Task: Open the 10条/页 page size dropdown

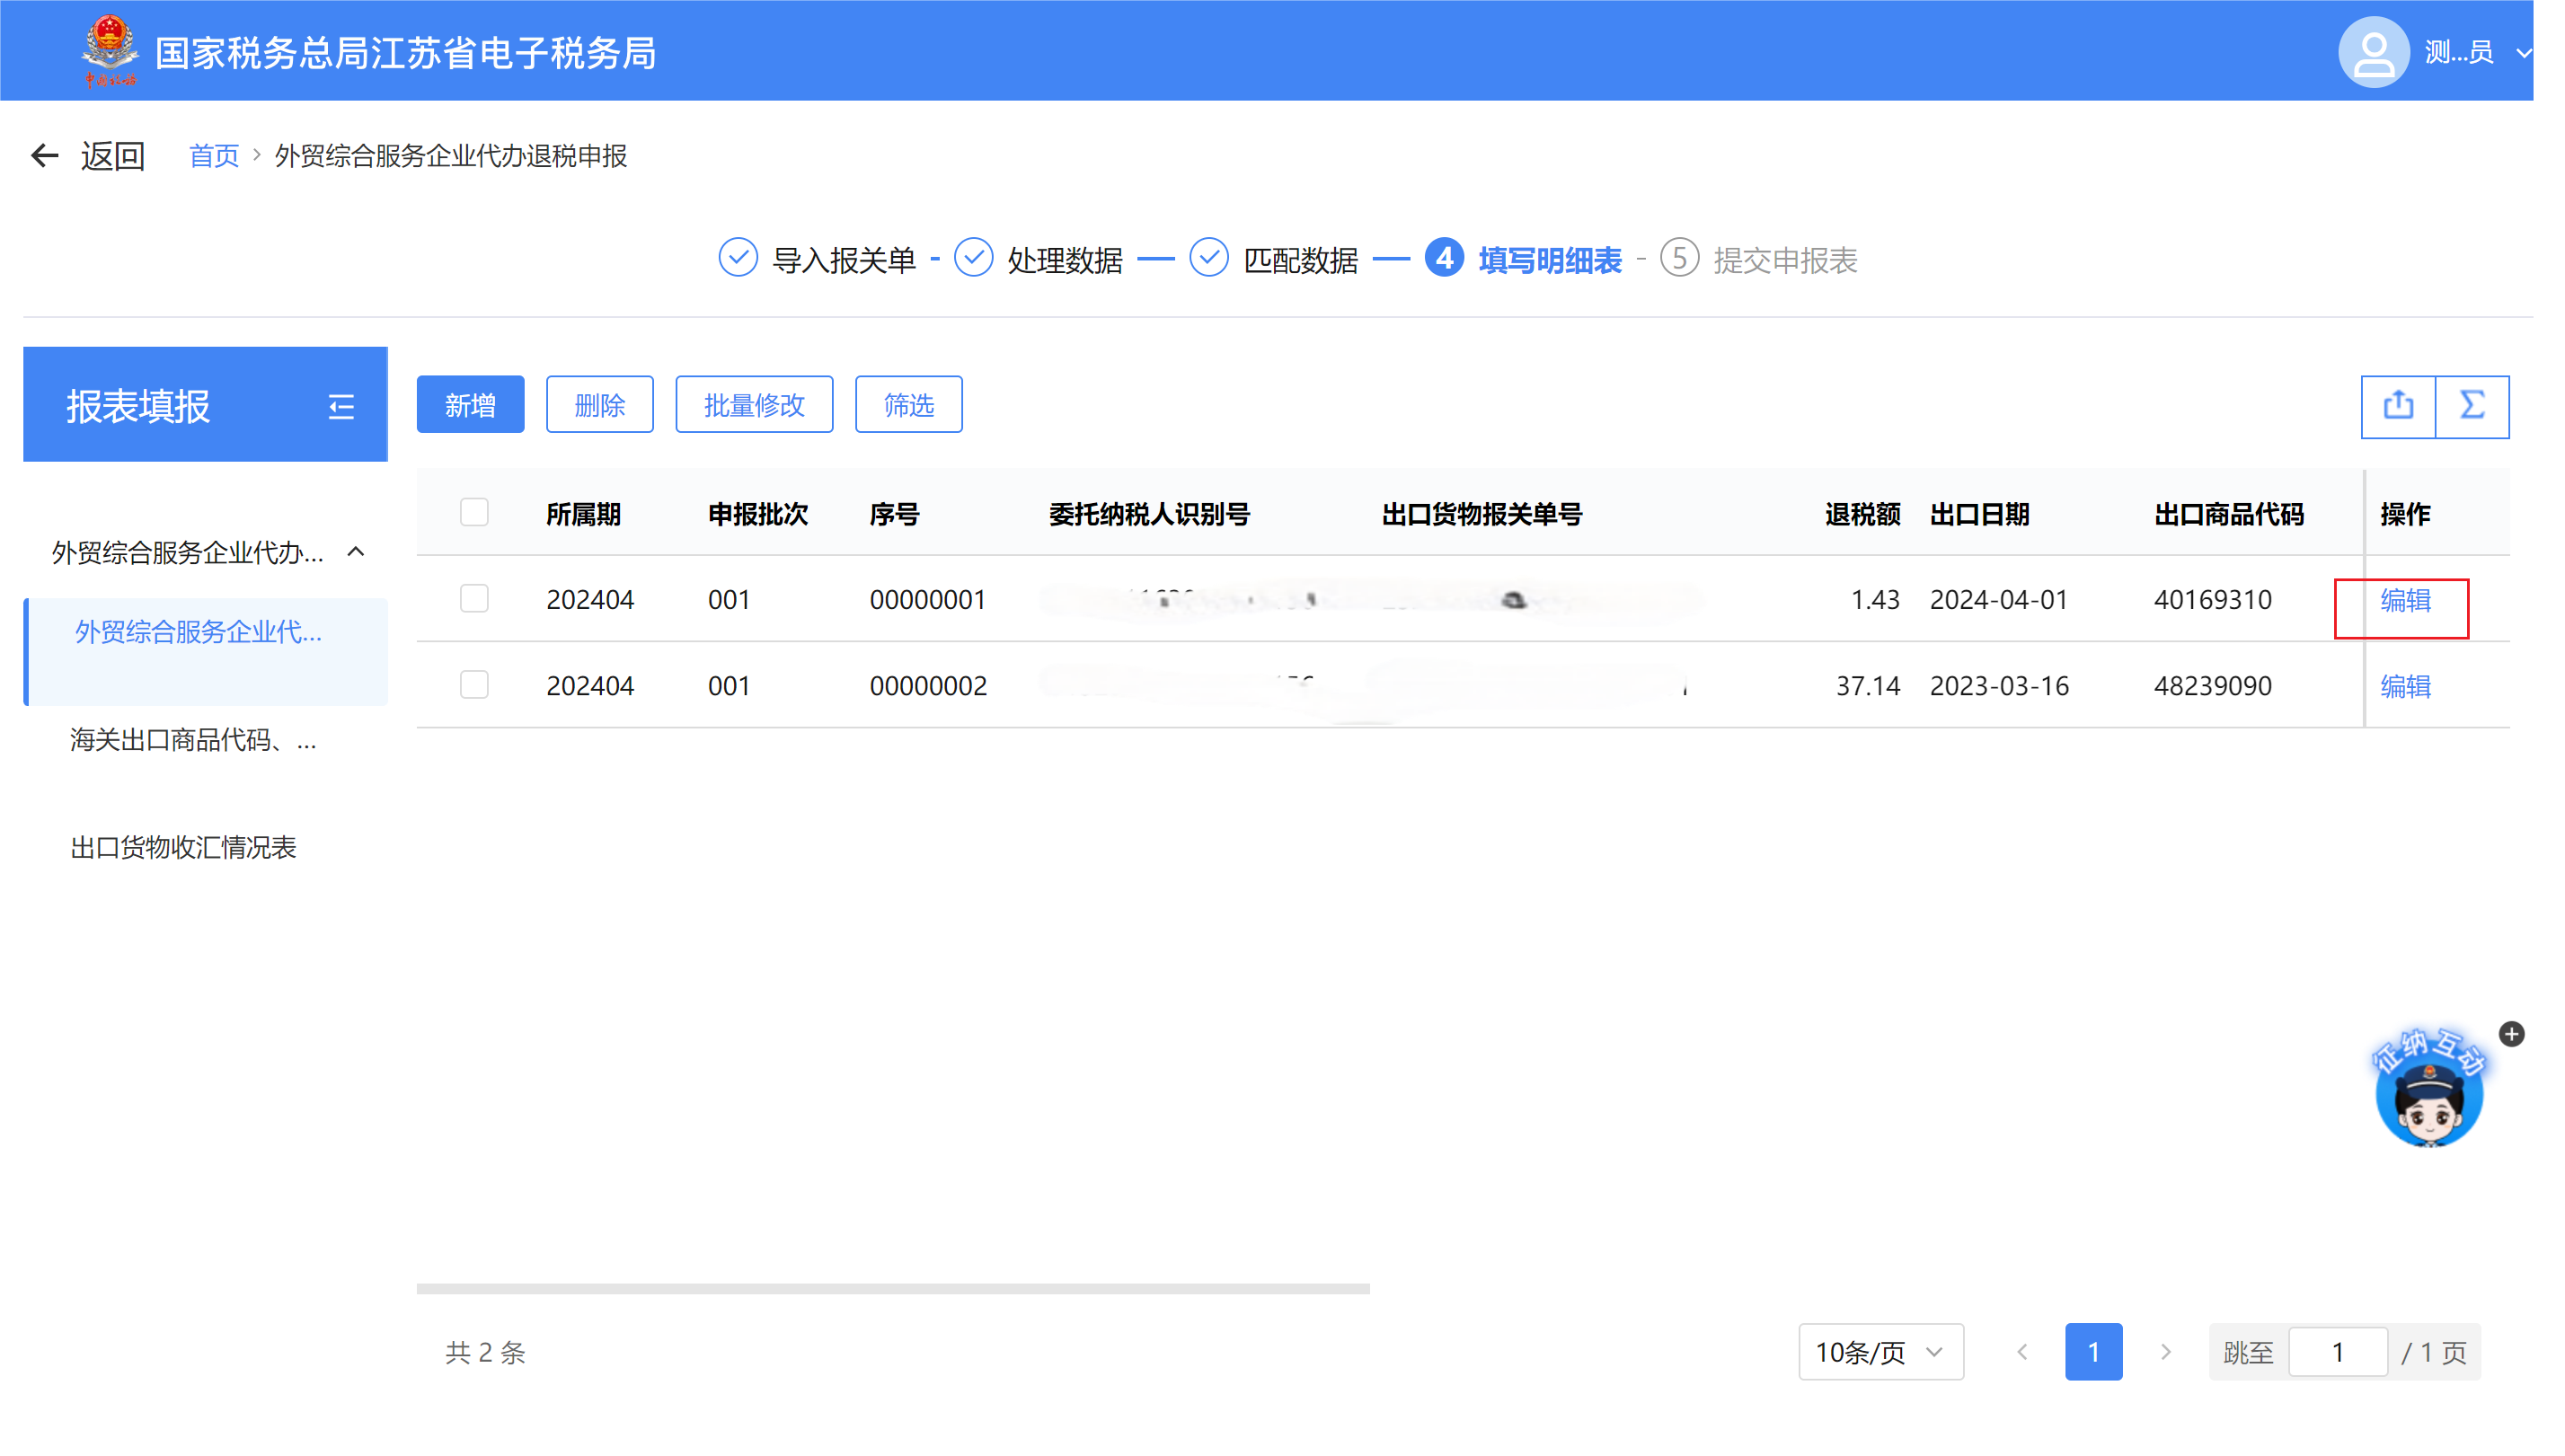Action: (x=1880, y=1352)
